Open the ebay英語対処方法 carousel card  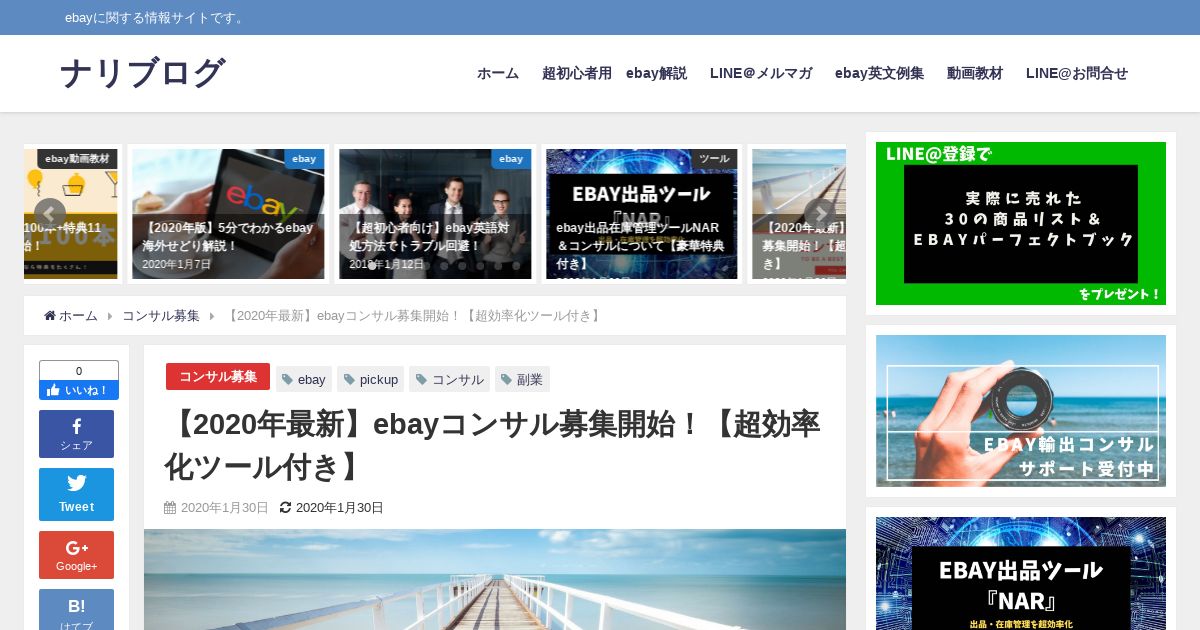pyautogui.click(x=435, y=214)
